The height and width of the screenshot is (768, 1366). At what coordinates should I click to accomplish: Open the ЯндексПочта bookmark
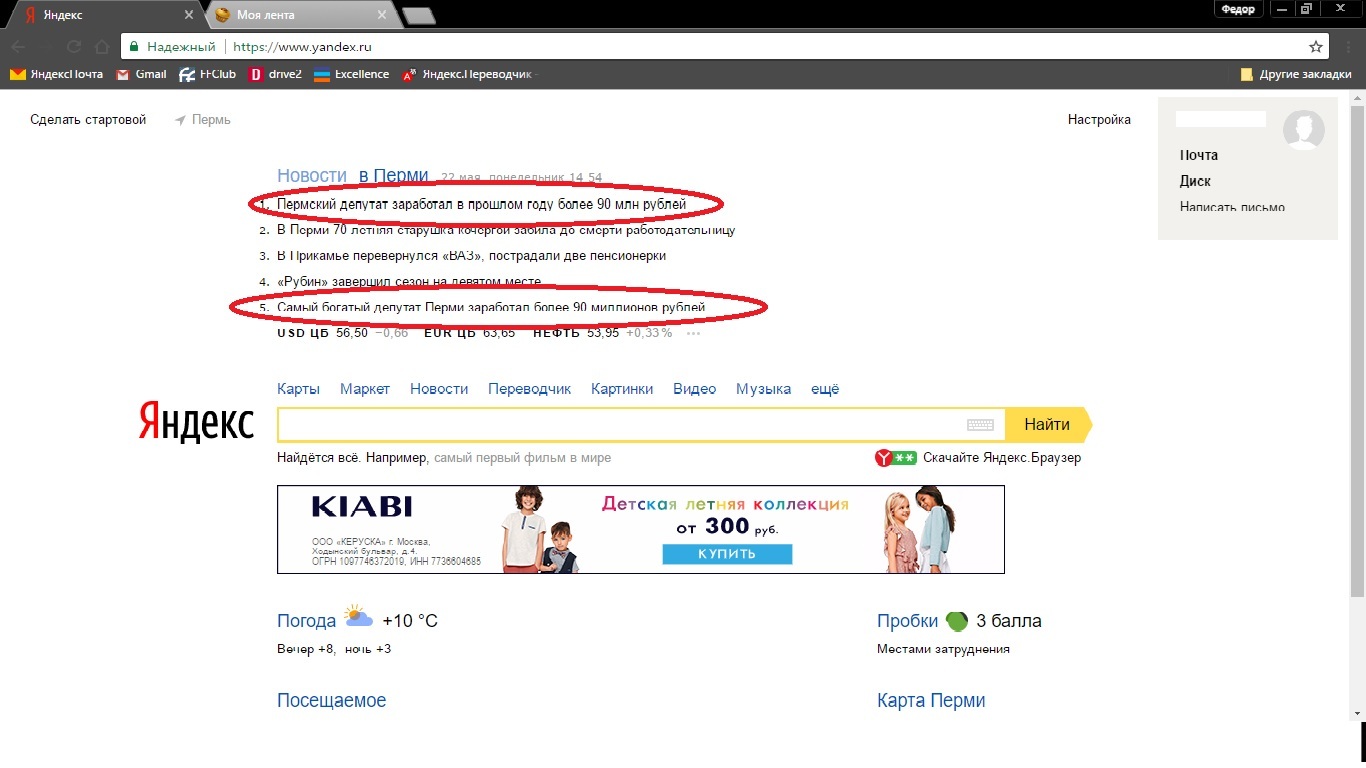tap(56, 74)
